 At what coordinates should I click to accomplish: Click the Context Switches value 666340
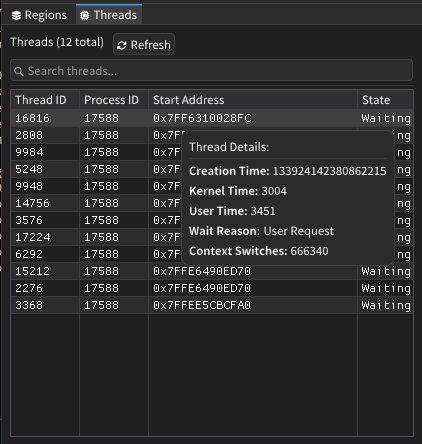[x=309, y=251]
